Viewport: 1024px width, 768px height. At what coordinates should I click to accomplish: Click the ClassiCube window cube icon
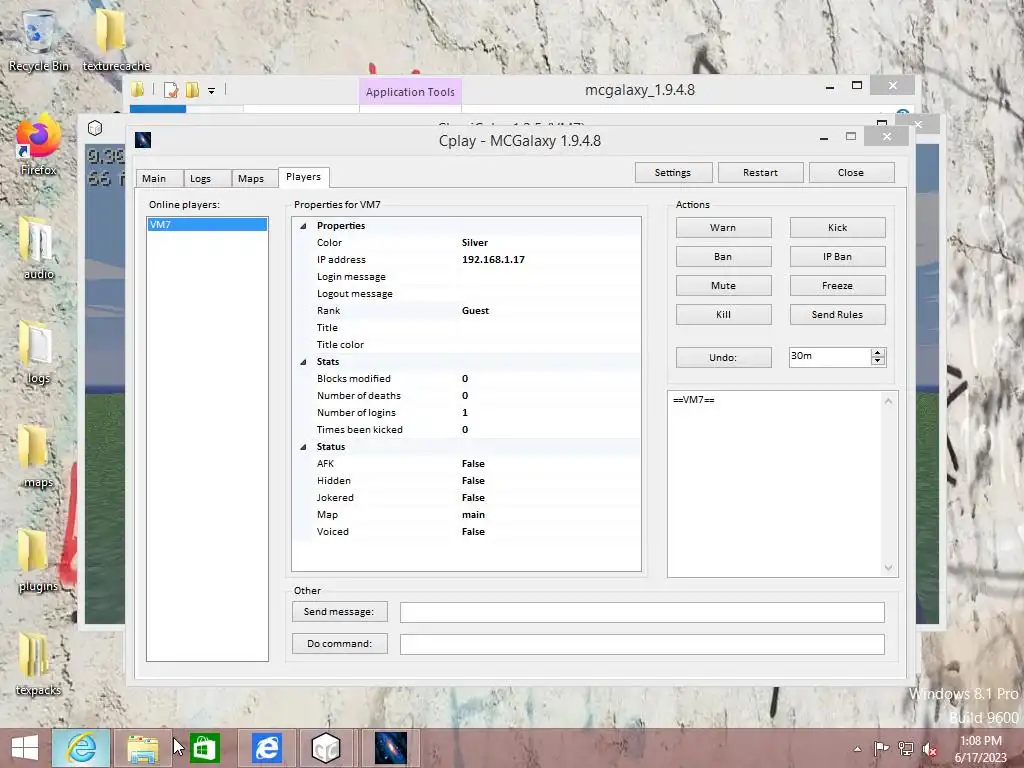point(95,128)
